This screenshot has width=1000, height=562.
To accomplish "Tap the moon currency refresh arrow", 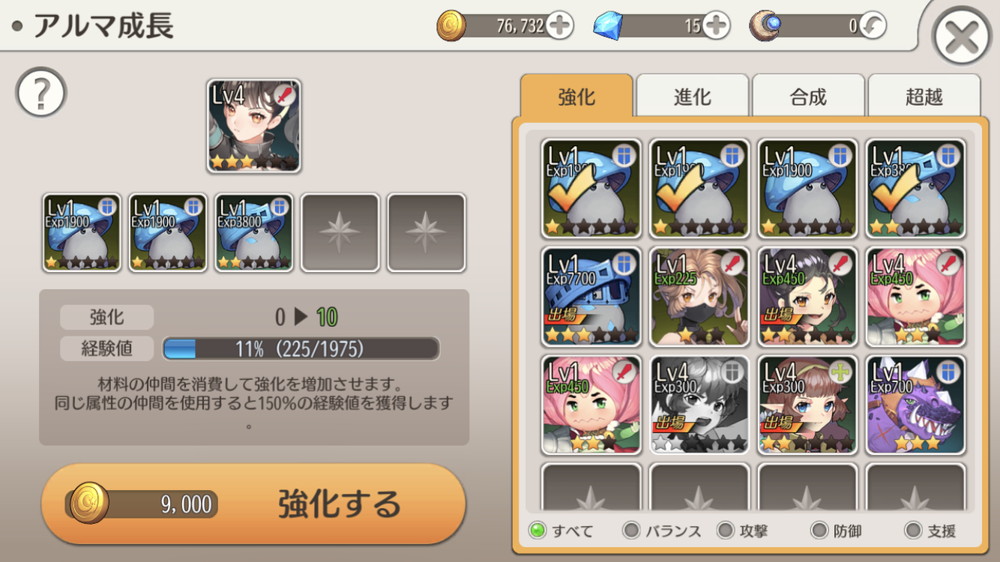I will pos(872,26).
